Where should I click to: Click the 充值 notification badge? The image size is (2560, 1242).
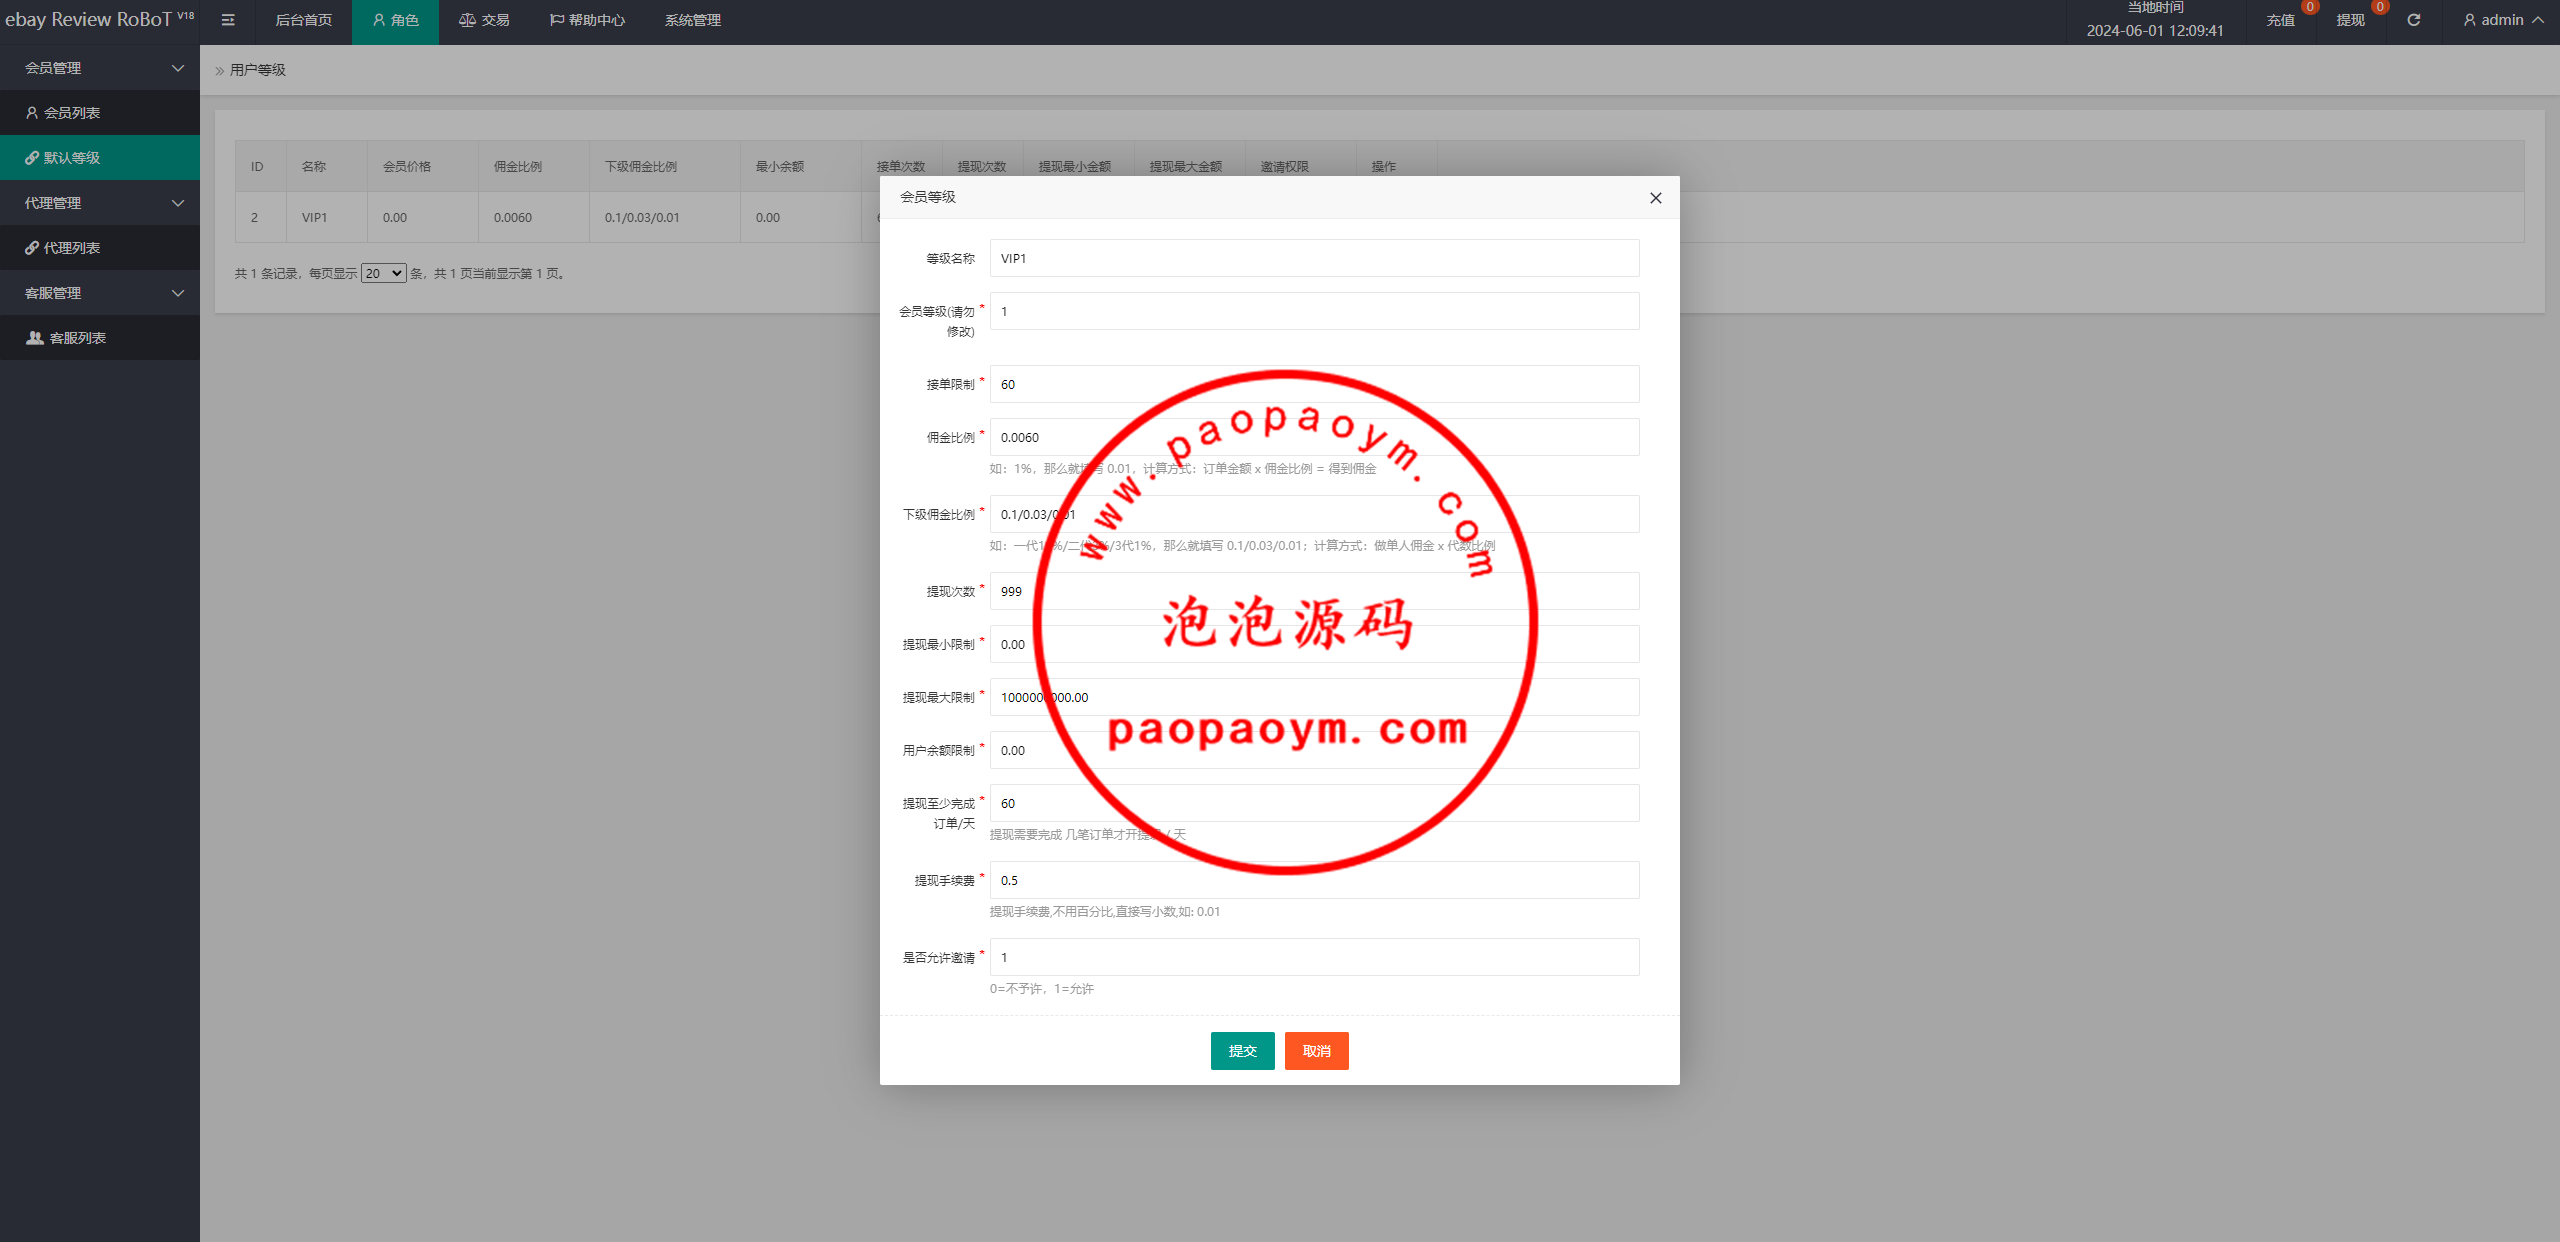pos(2310,7)
